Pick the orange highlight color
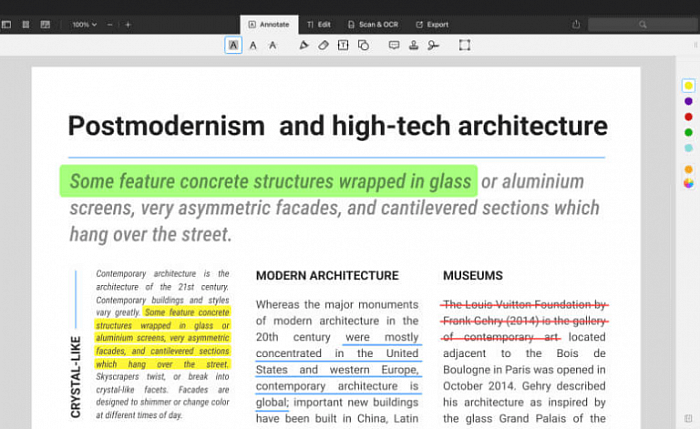Image resolution: width=700 pixels, height=429 pixels. tap(688, 169)
